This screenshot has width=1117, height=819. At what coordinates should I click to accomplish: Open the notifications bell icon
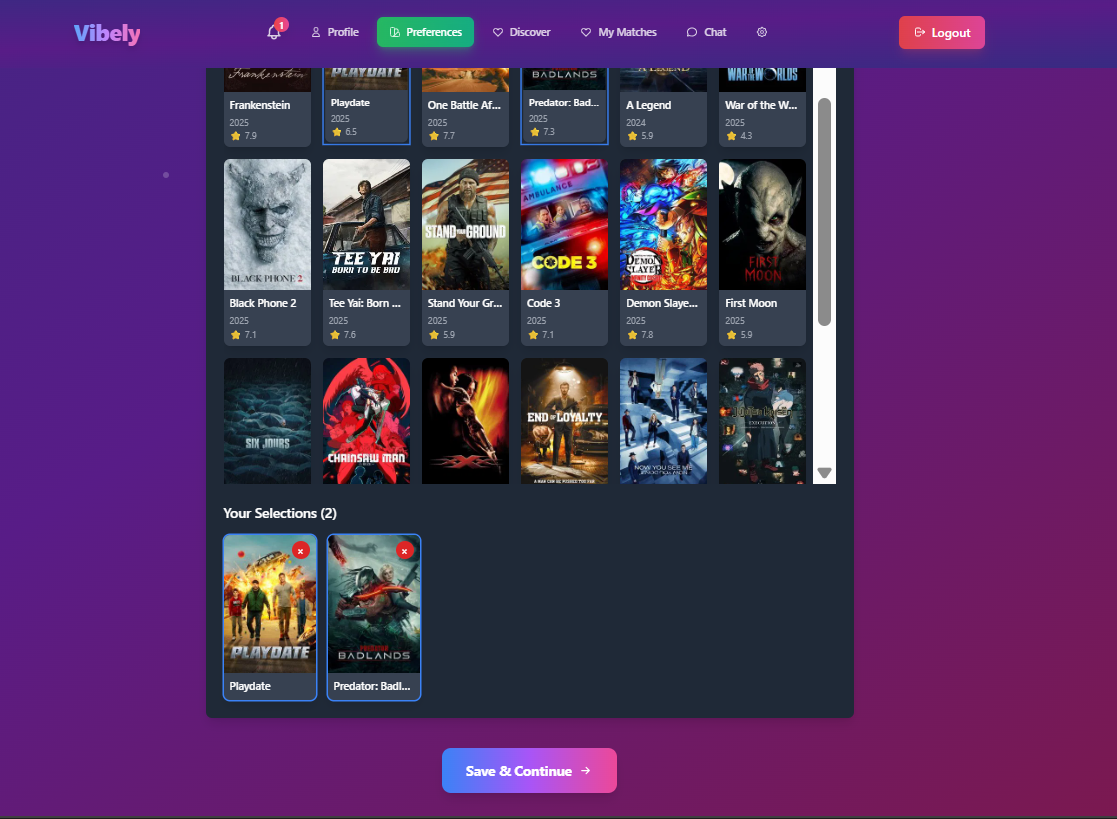click(274, 32)
